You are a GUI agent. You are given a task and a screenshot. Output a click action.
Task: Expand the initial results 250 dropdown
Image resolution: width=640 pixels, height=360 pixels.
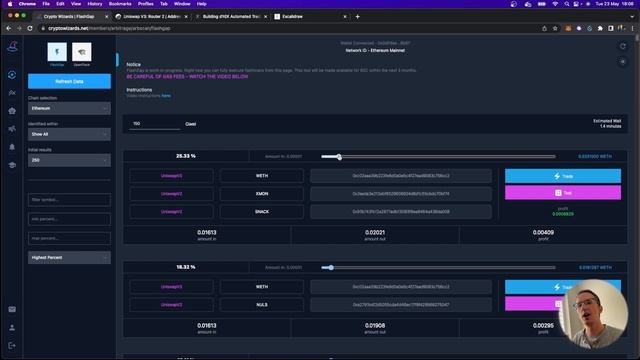tap(69, 160)
